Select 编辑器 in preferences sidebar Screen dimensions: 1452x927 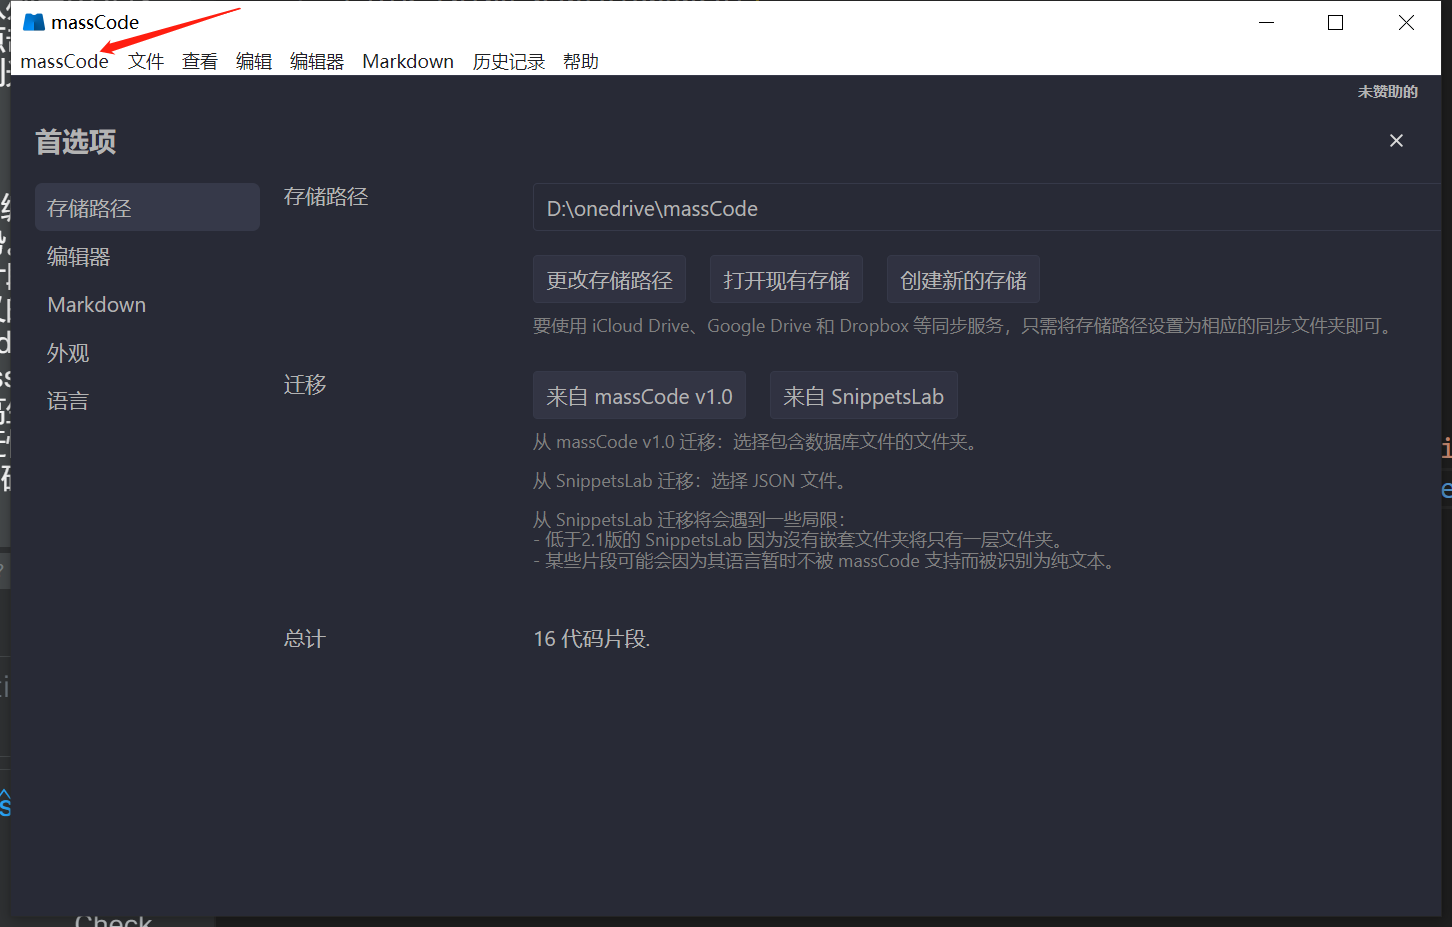[147, 256]
